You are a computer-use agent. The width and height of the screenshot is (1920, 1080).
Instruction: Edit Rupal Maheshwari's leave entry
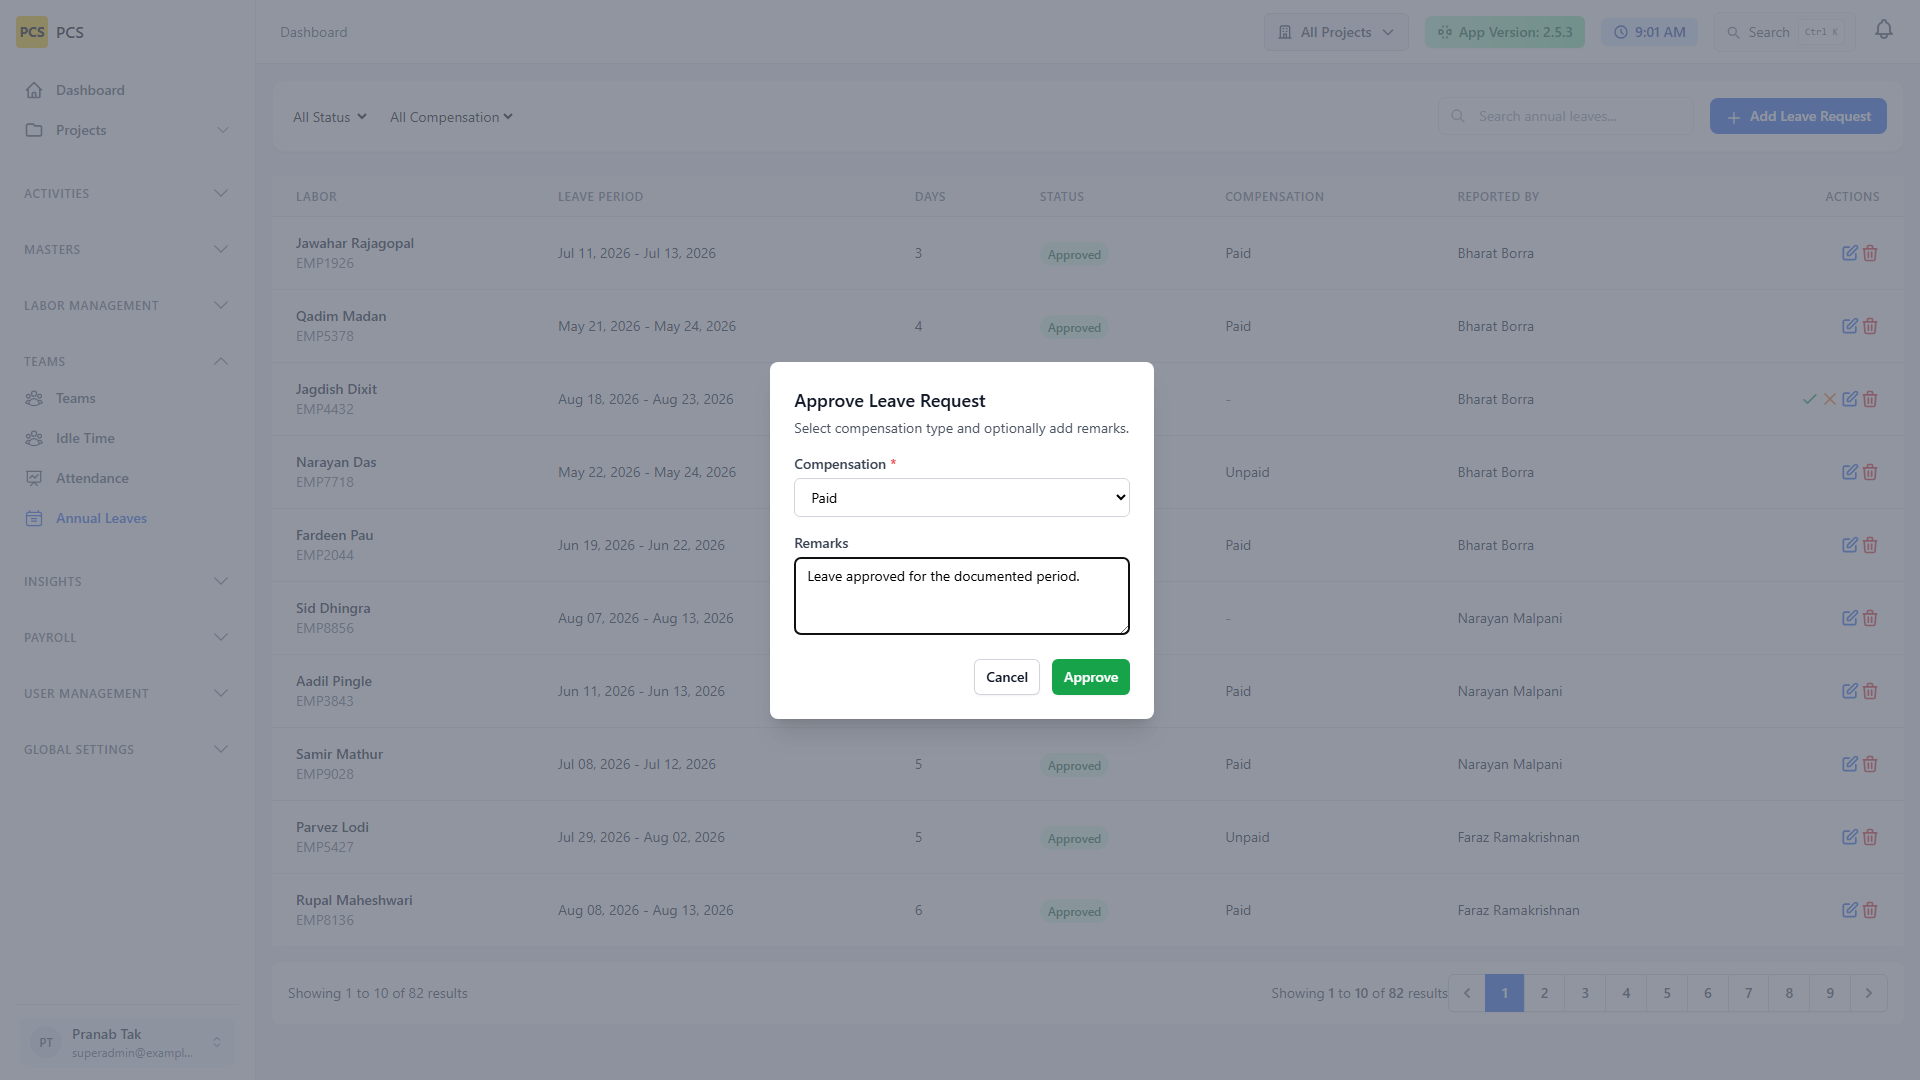(1849, 911)
